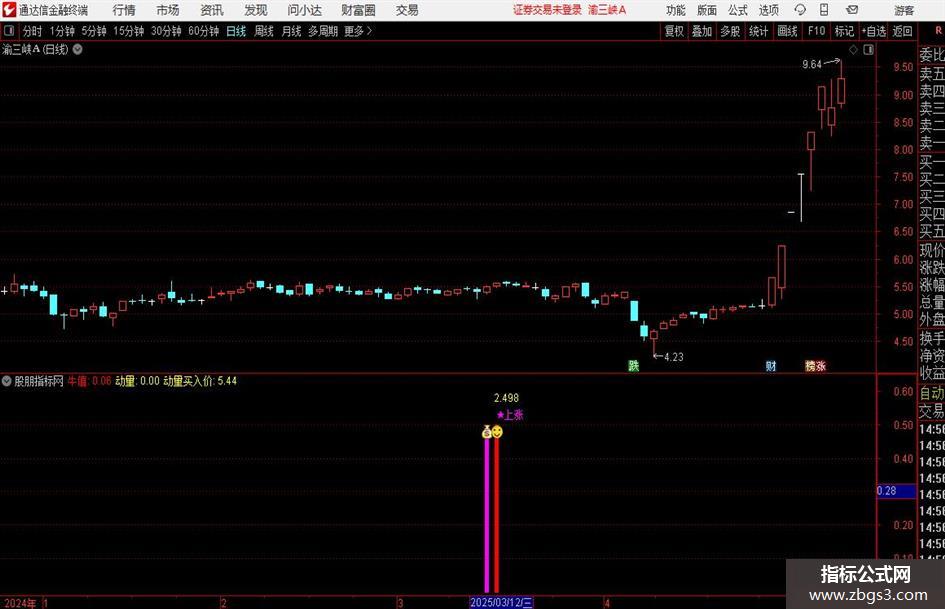
Task: Open the 市场 menu
Action: pos(168,10)
